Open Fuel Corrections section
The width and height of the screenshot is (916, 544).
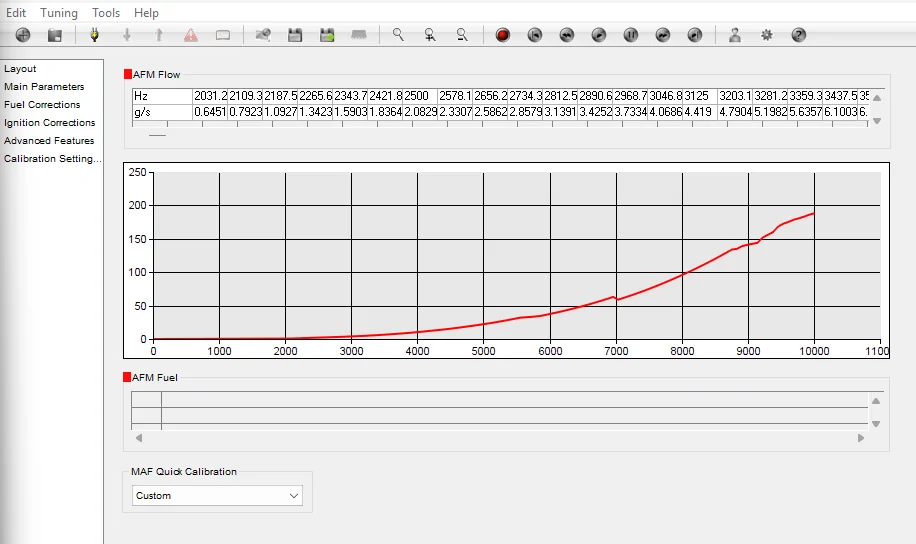42,105
